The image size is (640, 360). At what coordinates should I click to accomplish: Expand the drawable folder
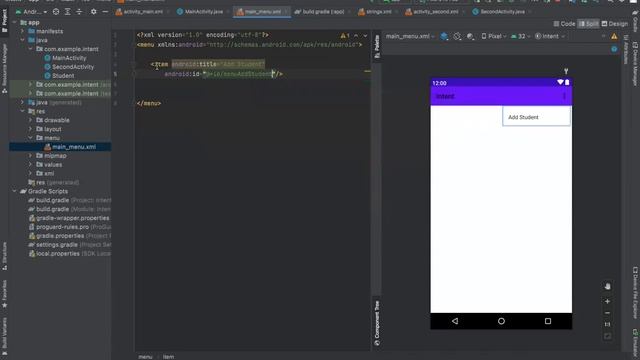30,120
